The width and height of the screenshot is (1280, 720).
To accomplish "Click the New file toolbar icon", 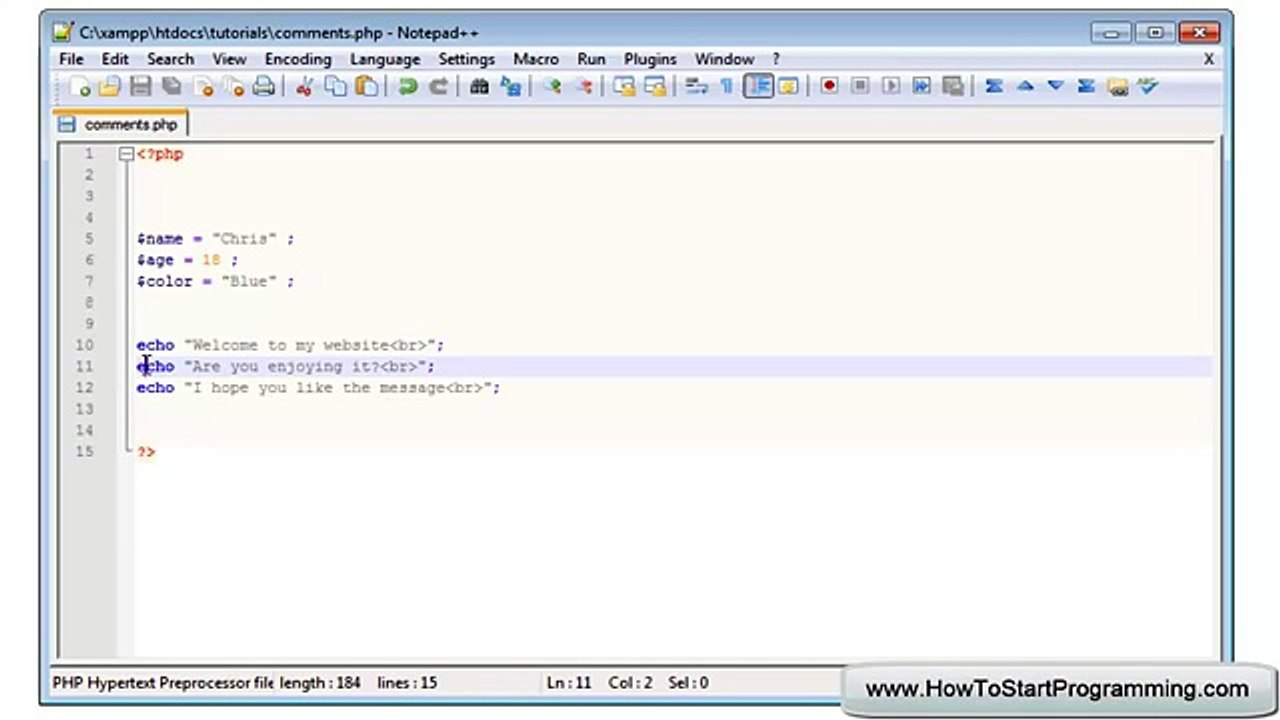I will coord(80,87).
